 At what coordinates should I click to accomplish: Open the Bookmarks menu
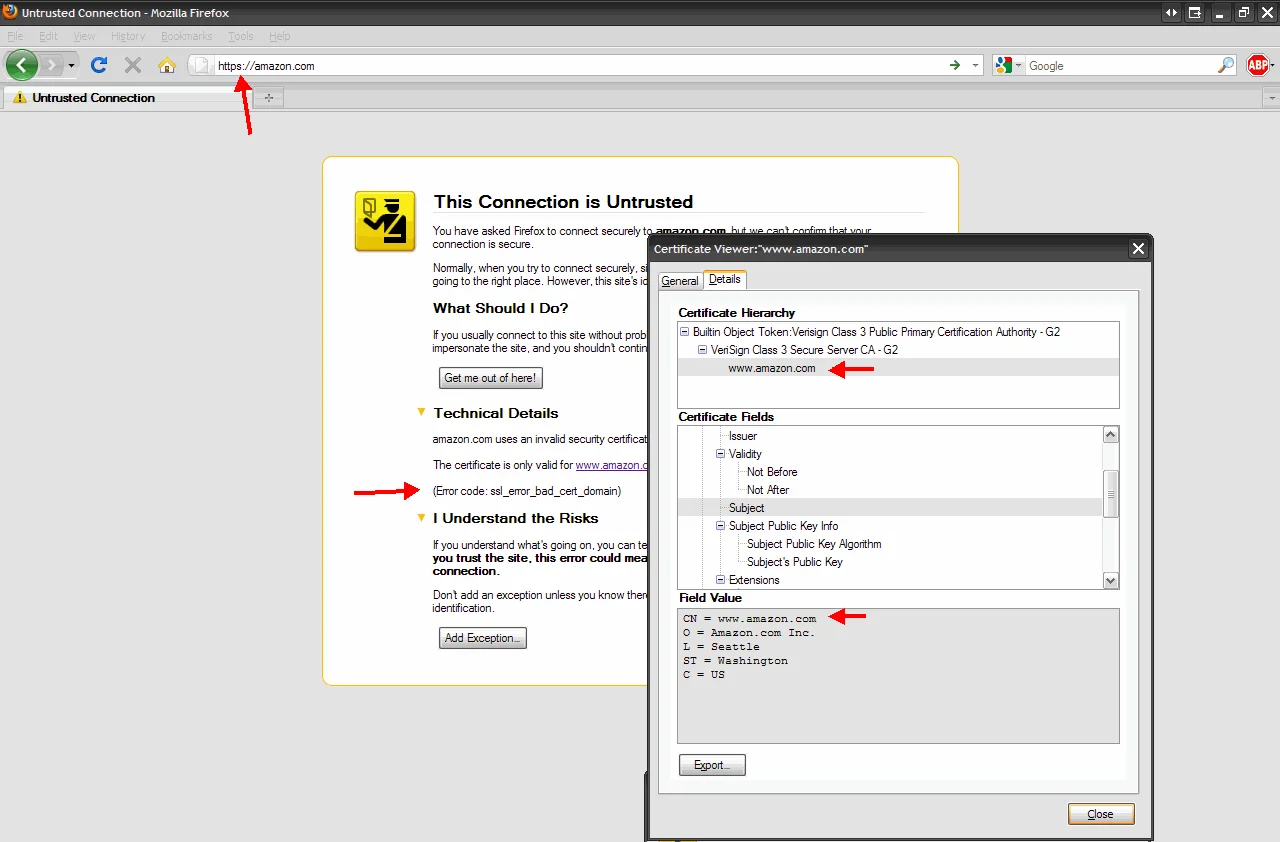tap(186, 36)
